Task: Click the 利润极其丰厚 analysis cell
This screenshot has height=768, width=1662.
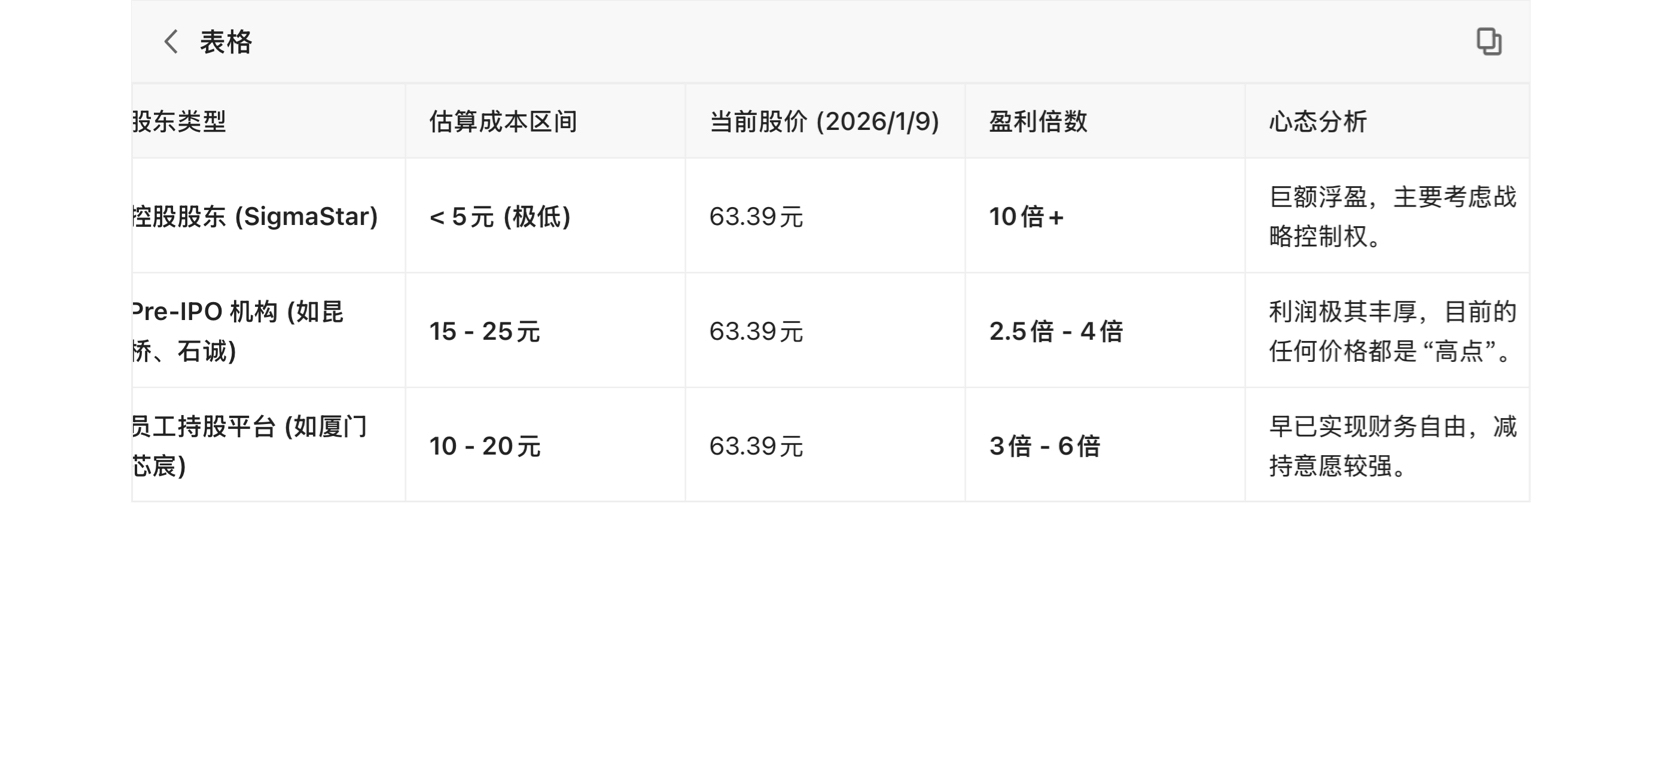Action: click(1392, 331)
